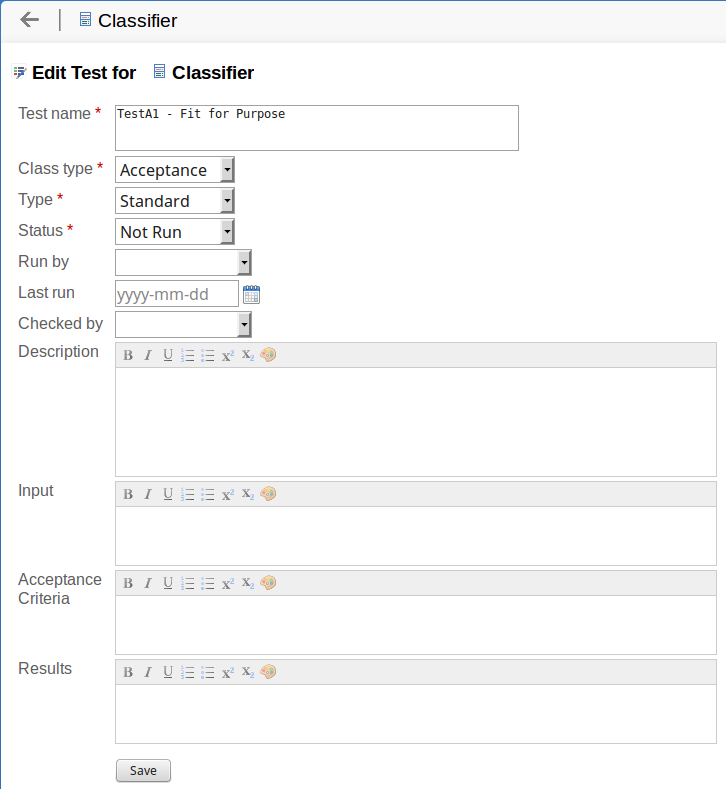Viewport: 726px width, 789px height.
Task: Click the Classifier link in header
Action: [137, 20]
